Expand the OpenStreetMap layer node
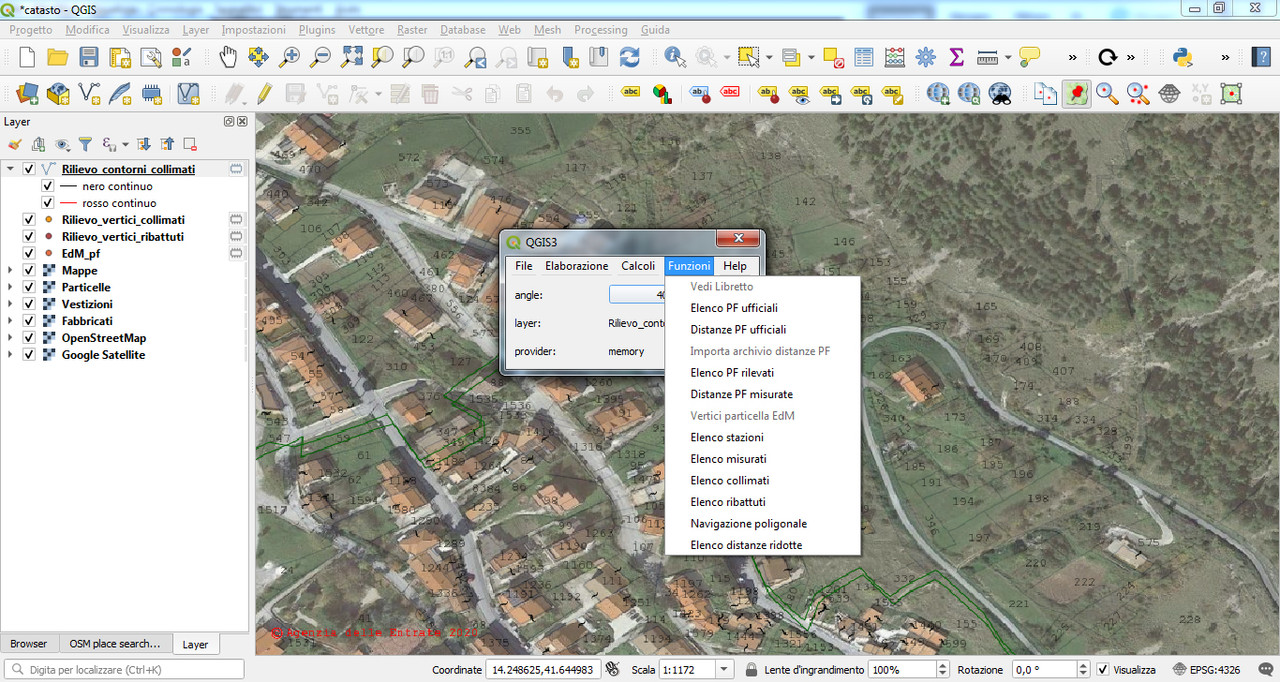Screen dimensions: 1280x682 point(11,338)
